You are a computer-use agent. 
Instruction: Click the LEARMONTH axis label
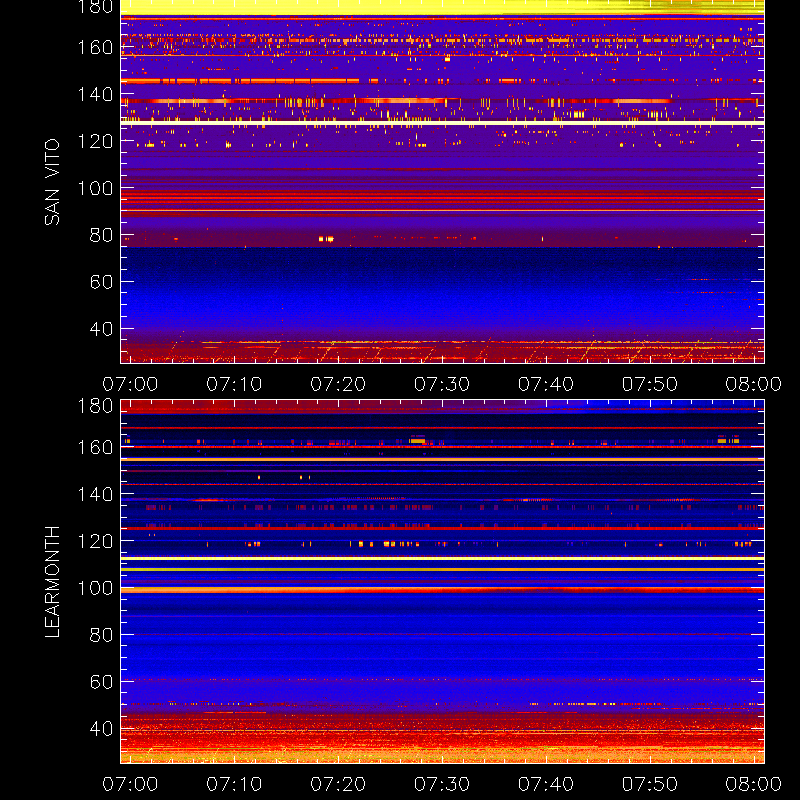tap(52, 582)
